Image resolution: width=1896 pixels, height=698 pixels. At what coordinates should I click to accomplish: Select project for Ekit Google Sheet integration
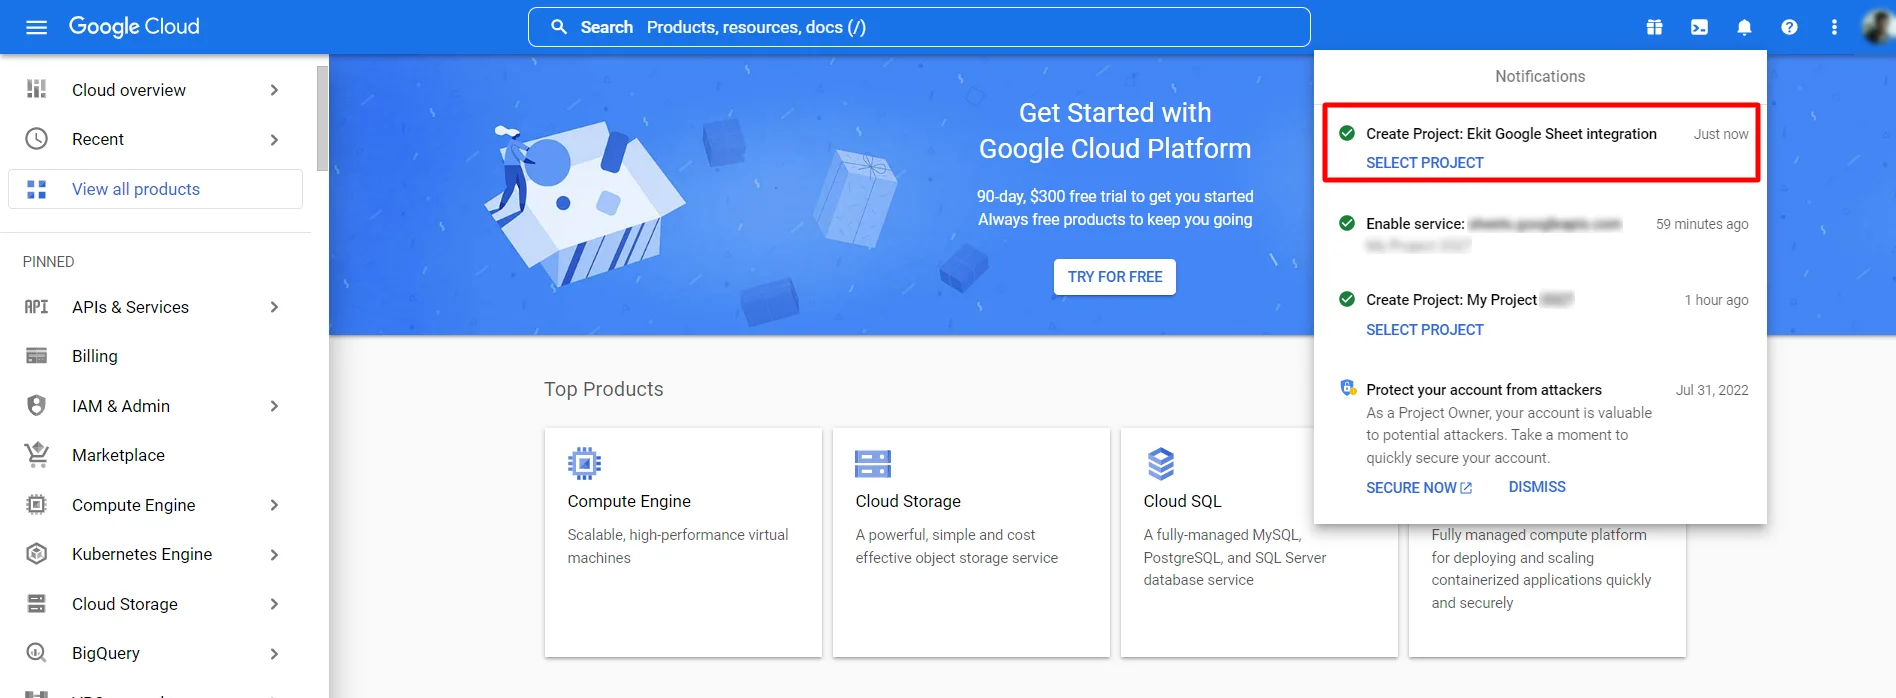pyautogui.click(x=1425, y=162)
